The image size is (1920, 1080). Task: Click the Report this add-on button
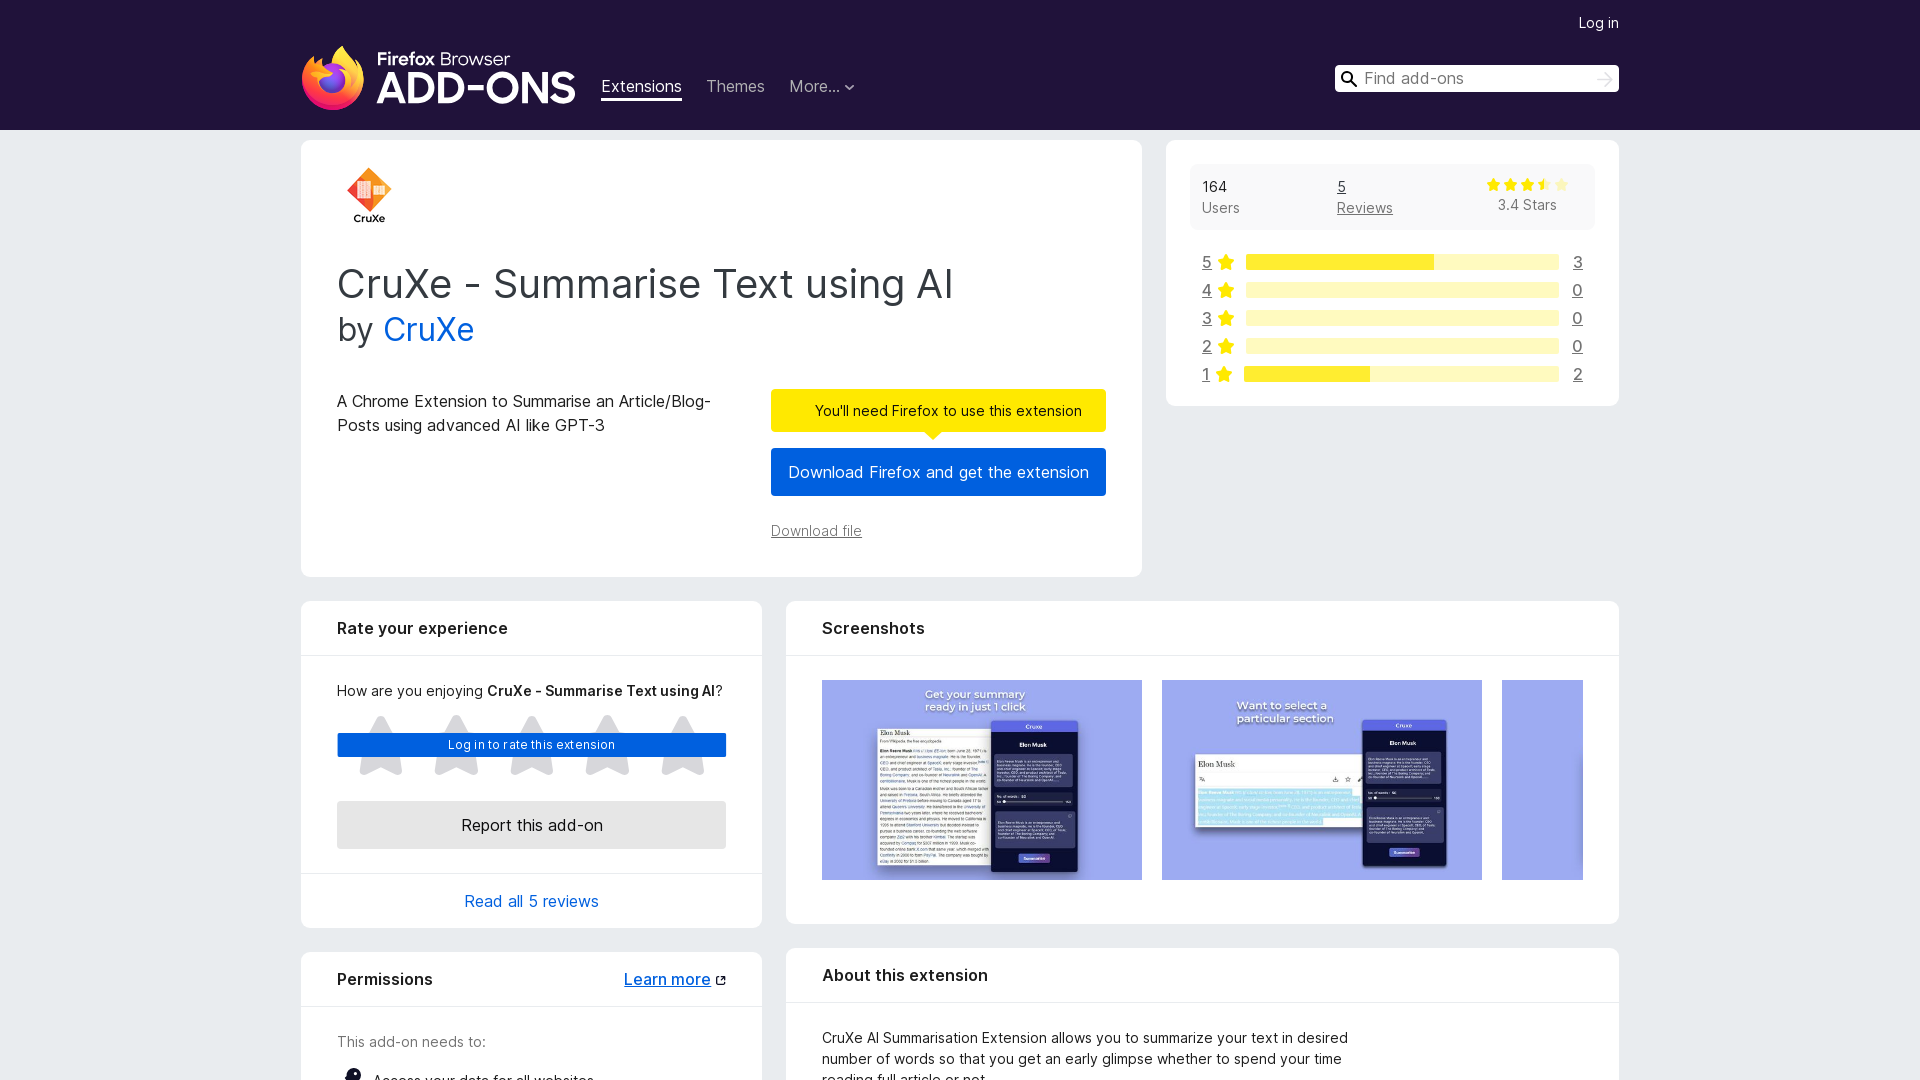tap(531, 825)
